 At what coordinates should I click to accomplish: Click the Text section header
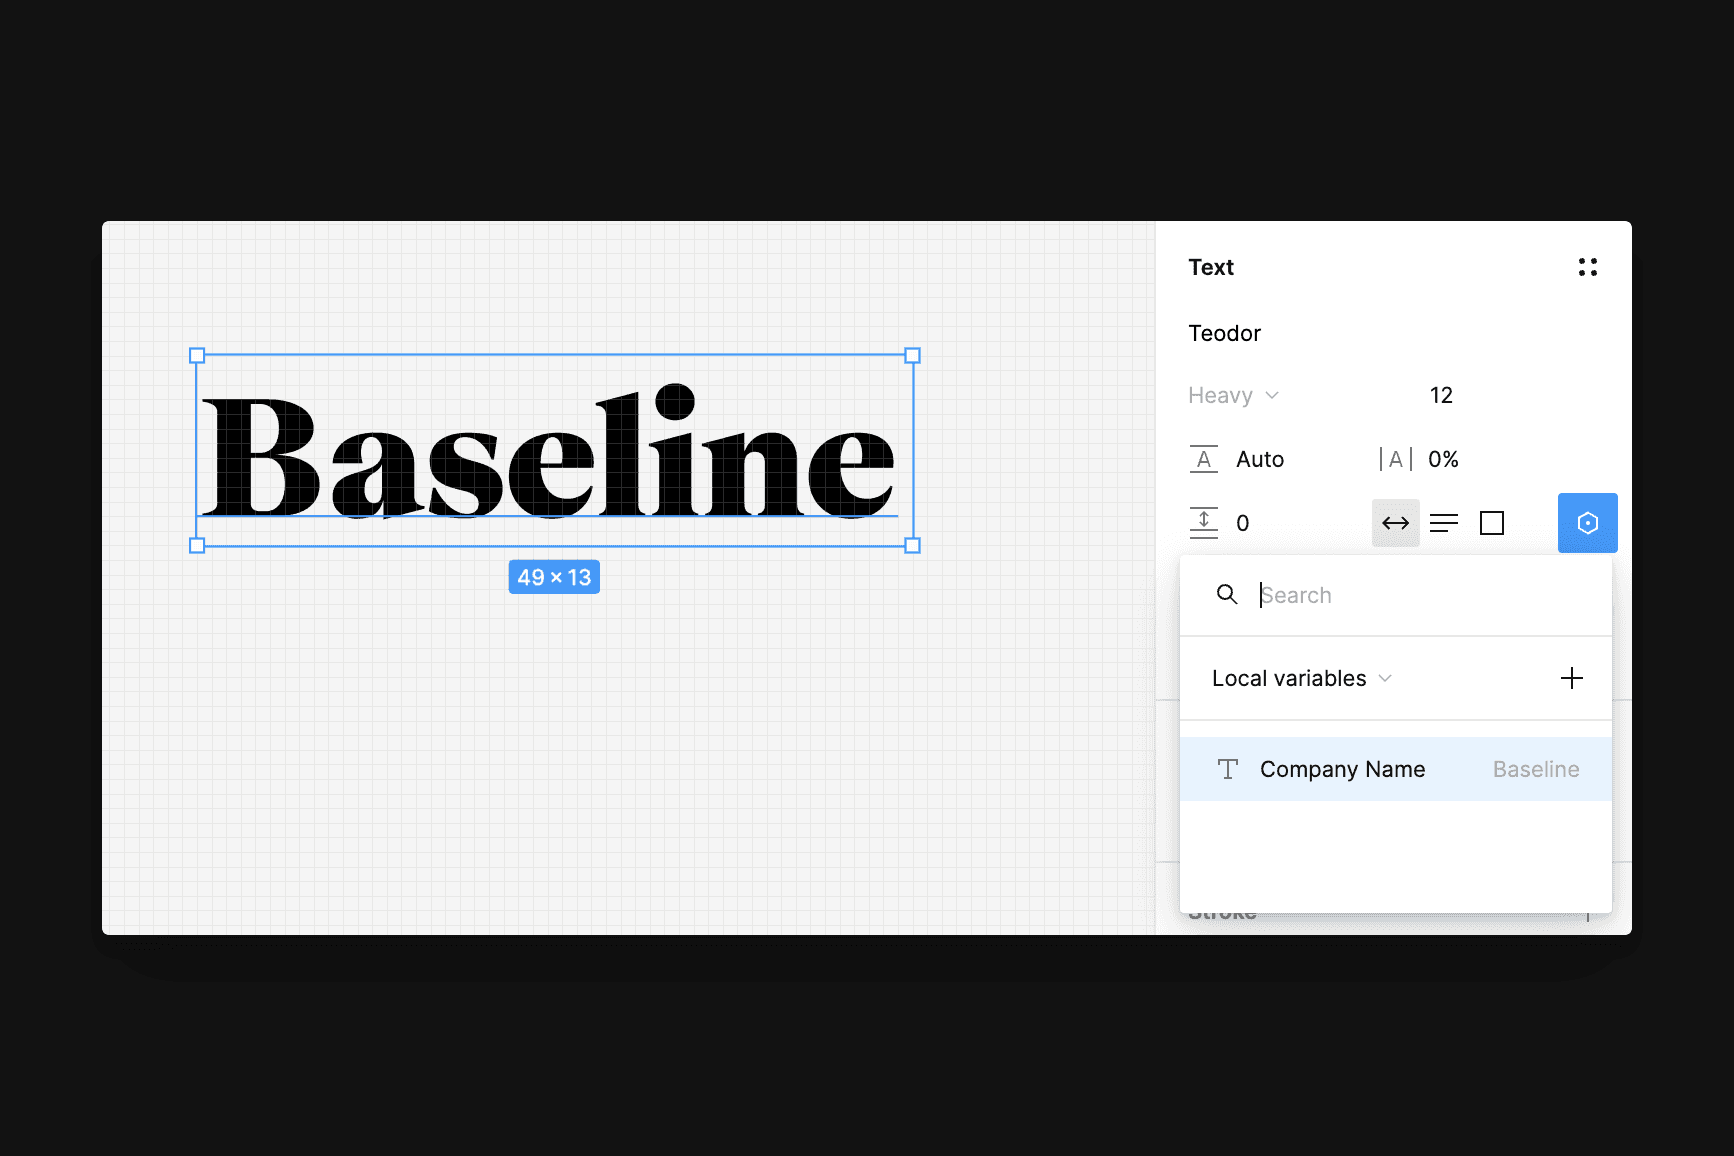(1211, 267)
